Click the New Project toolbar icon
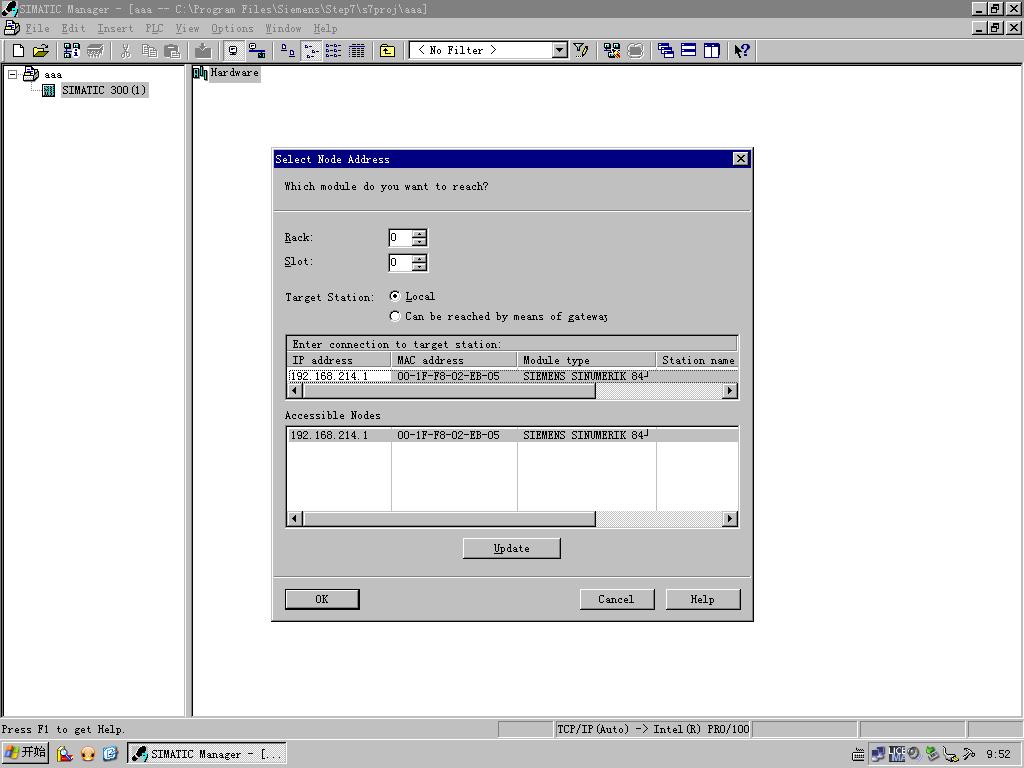This screenshot has width=1024, height=768. pos(18,51)
